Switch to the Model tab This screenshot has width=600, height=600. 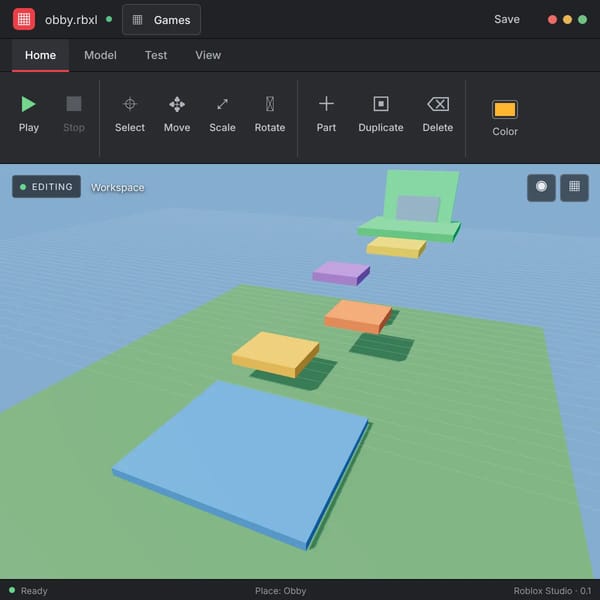(x=100, y=55)
